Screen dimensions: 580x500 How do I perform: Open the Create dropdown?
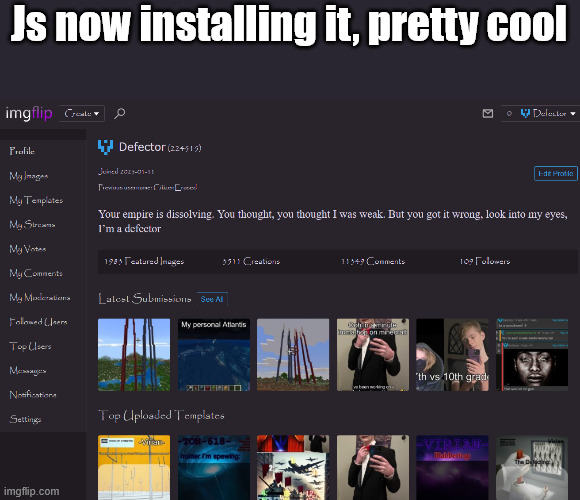click(x=82, y=113)
